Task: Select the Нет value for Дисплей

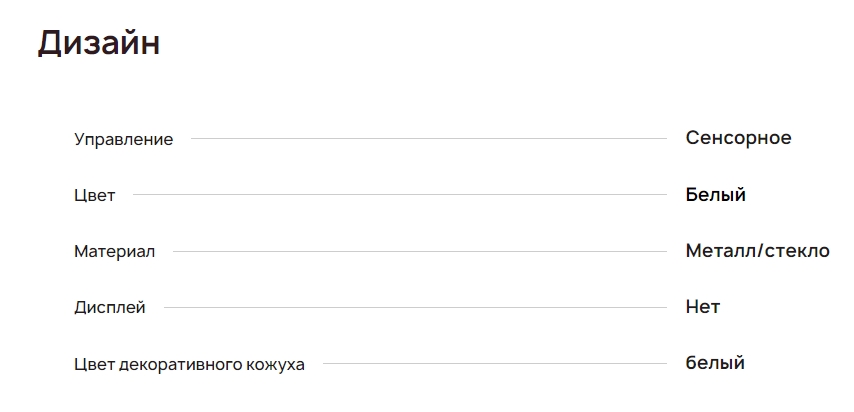Action: coord(702,306)
